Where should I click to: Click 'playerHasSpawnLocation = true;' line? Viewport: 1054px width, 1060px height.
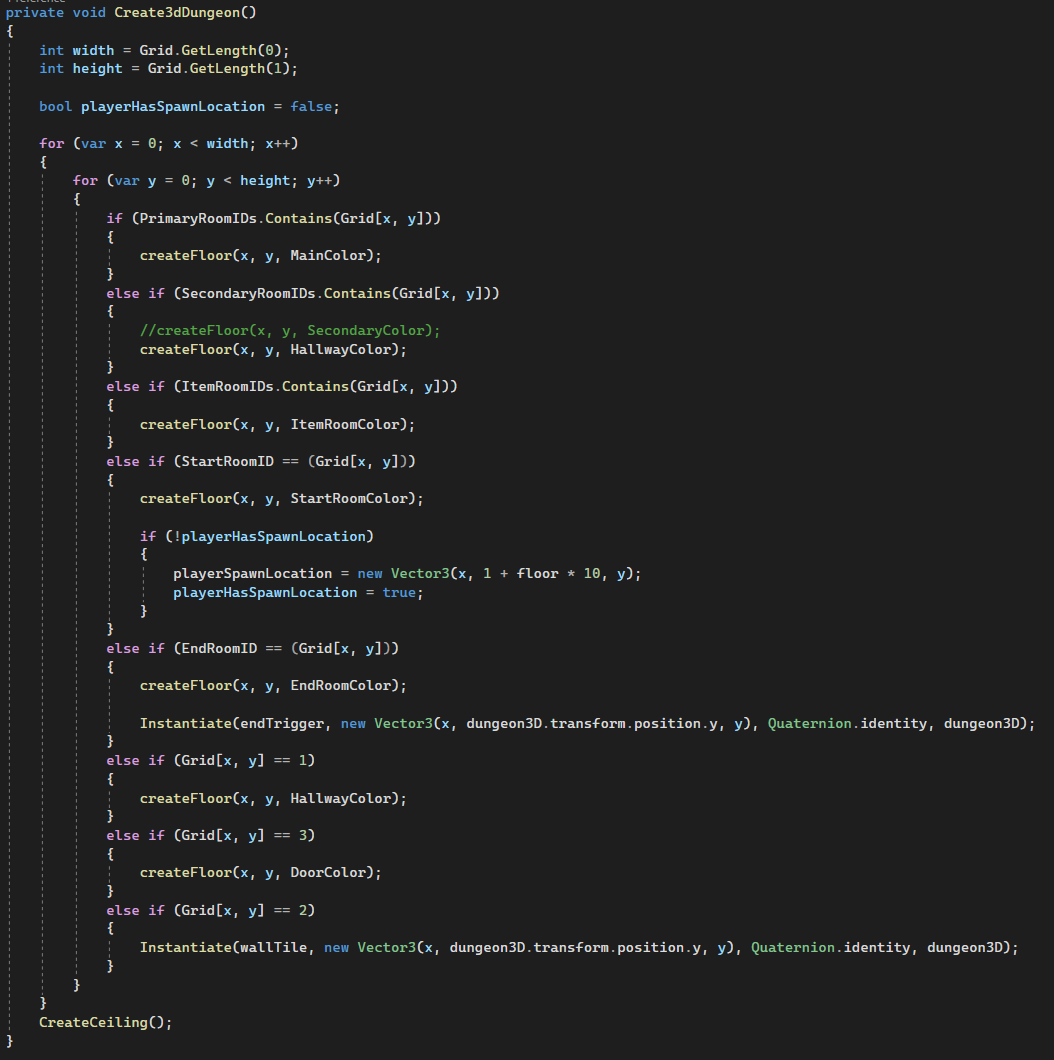[x=298, y=593]
